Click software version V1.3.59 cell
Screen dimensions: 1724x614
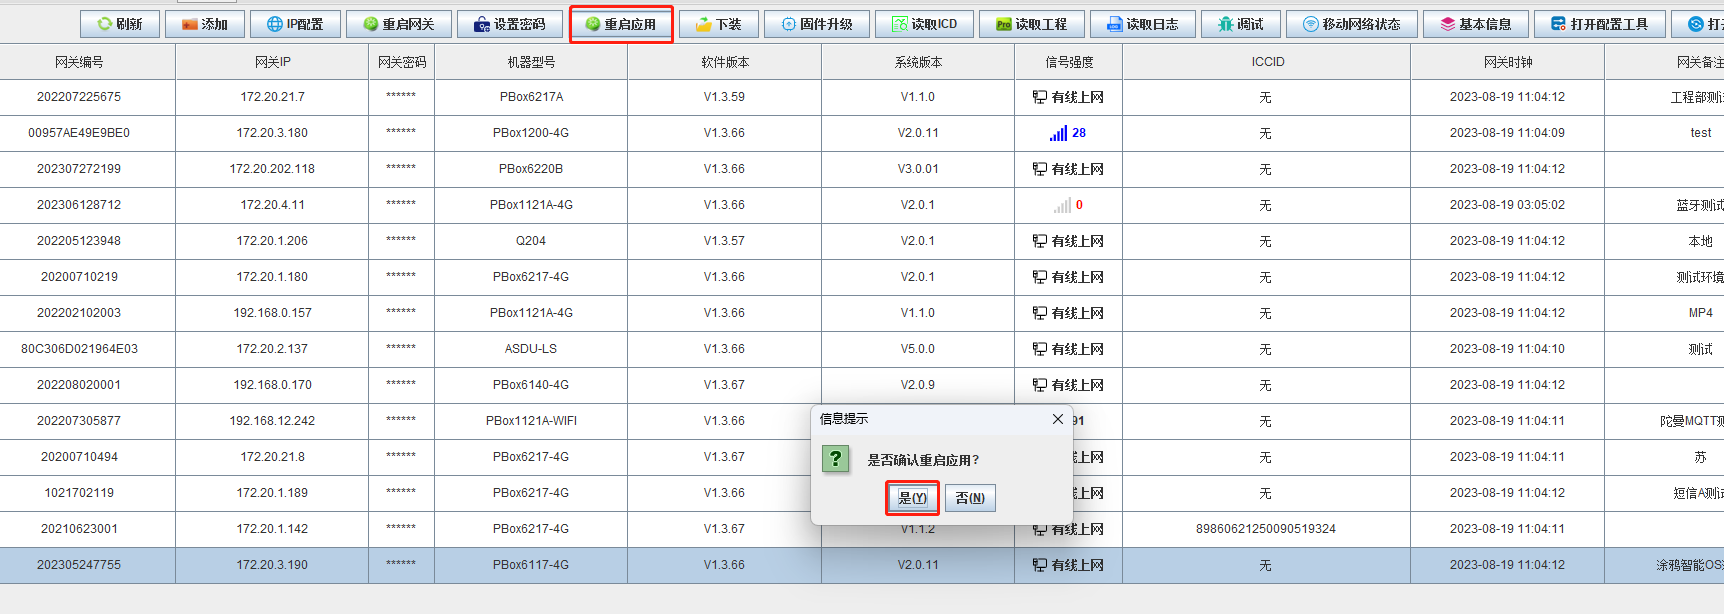click(725, 97)
